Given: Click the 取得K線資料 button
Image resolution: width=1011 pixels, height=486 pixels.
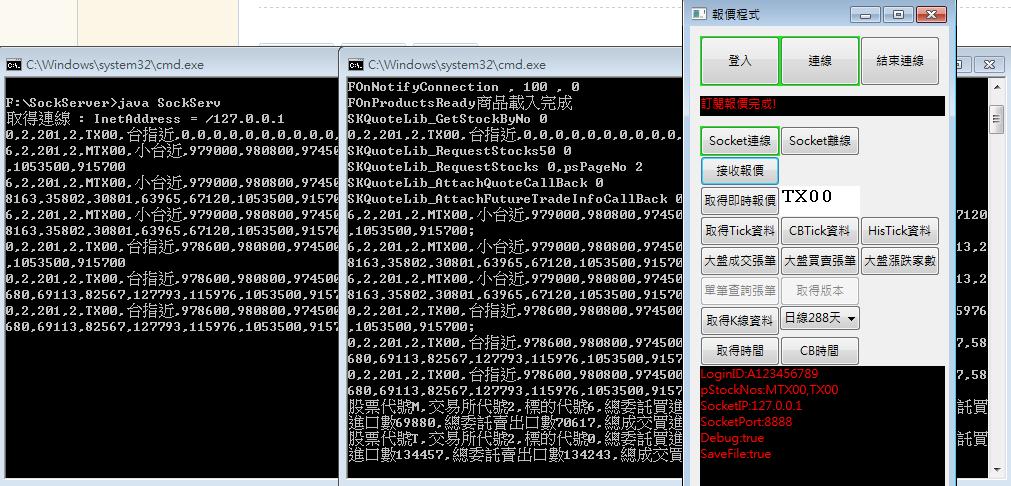Looking at the screenshot, I should [740, 320].
